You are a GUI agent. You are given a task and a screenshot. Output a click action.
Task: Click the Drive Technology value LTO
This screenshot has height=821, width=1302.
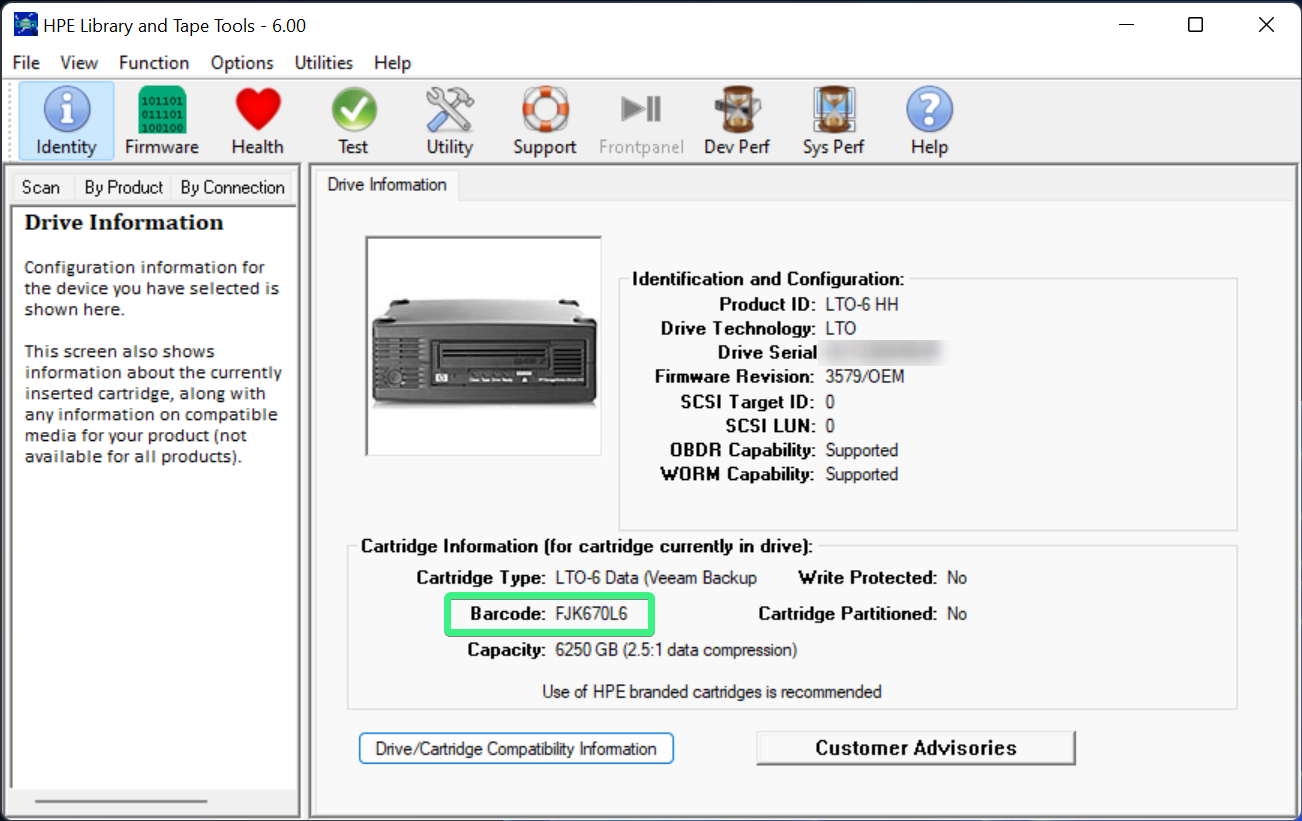(841, 329)
